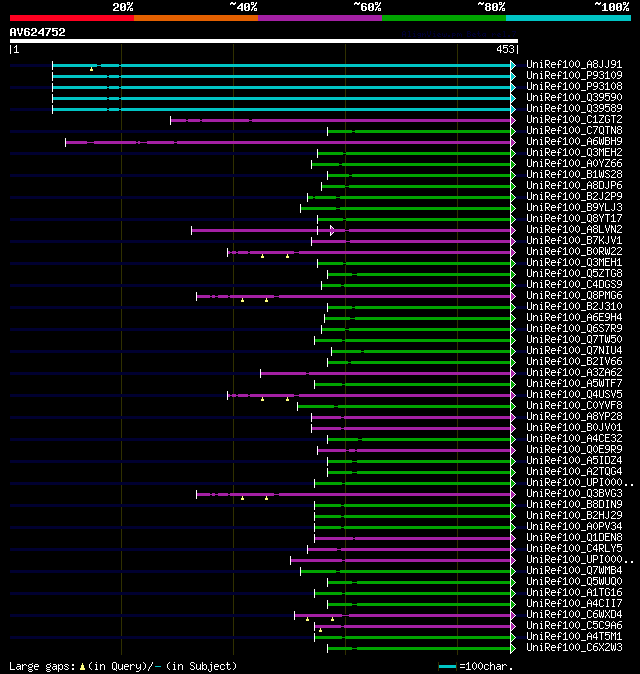The height and width of the screenshot is (674, 640).
Task: Choose hit UniRef100_A8LVN2
Action: pyautogui.click(x=574, y=230)
